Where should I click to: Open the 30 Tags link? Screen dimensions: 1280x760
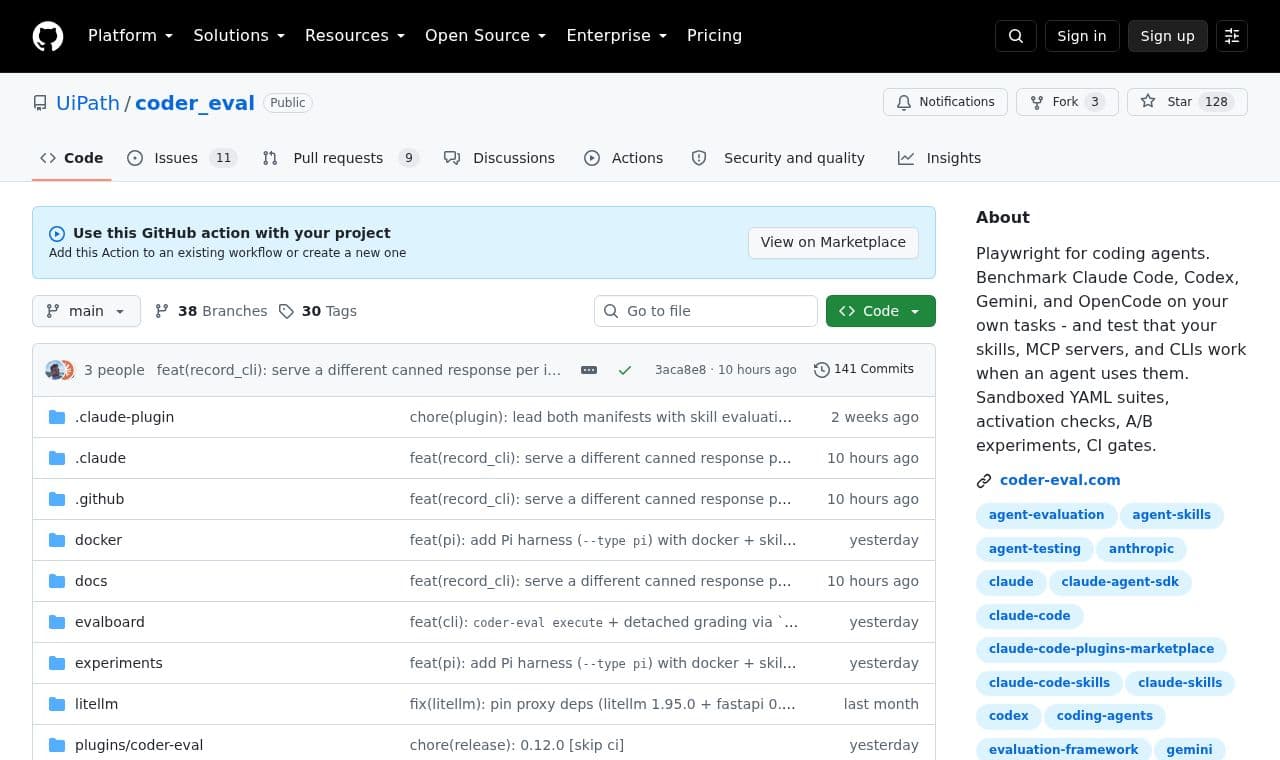point(317,311)
